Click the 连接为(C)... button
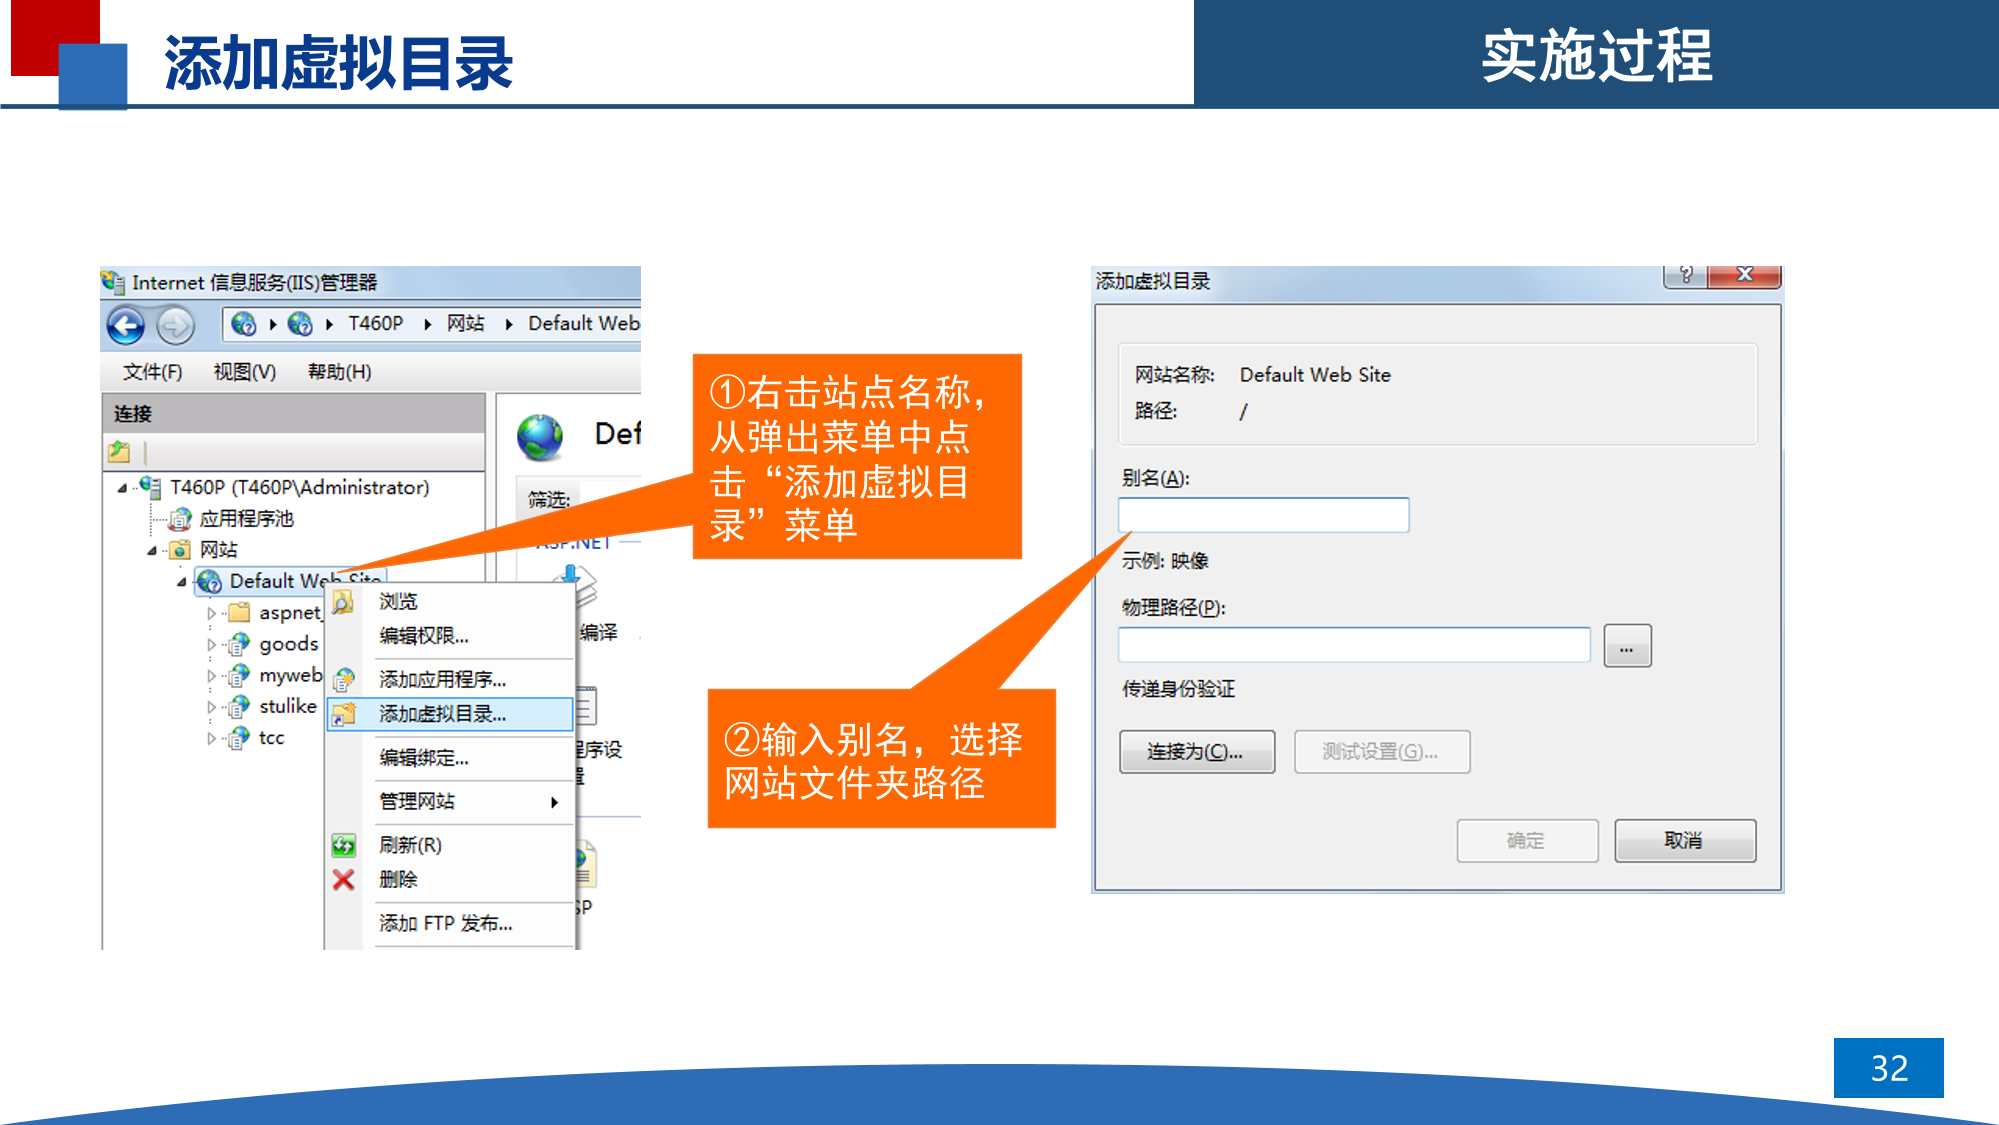Screen dimensions: 1999x1125 coord(1196,752)
